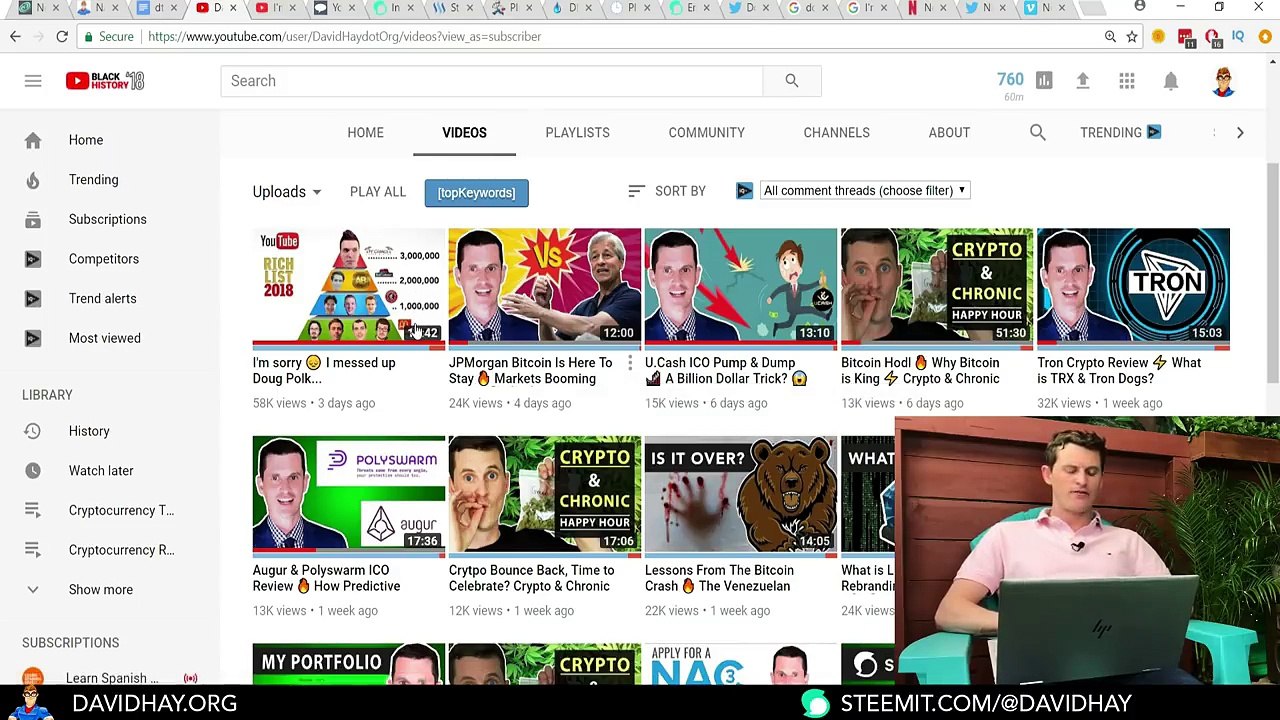Click the upload video arrow icon
Viewport: 1280px width, 720px height.
point(1082,81)
